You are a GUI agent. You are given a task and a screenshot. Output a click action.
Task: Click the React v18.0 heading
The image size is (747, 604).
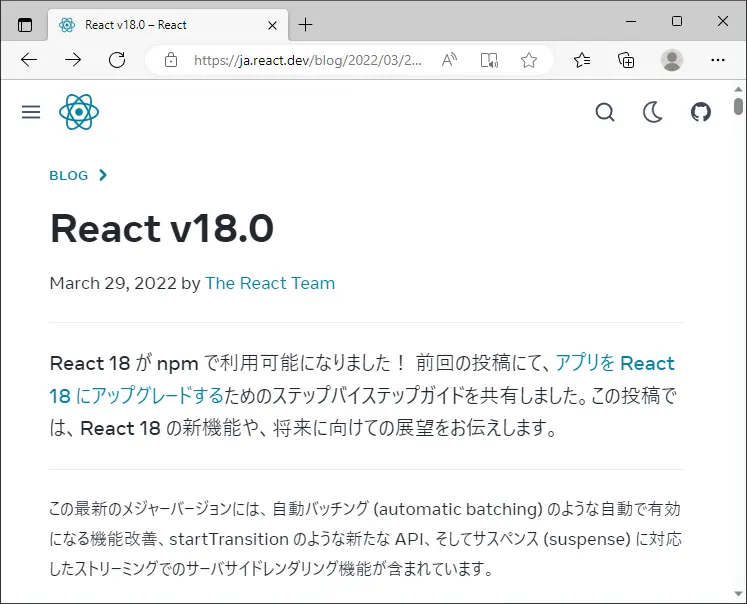(x=162, y=228)
